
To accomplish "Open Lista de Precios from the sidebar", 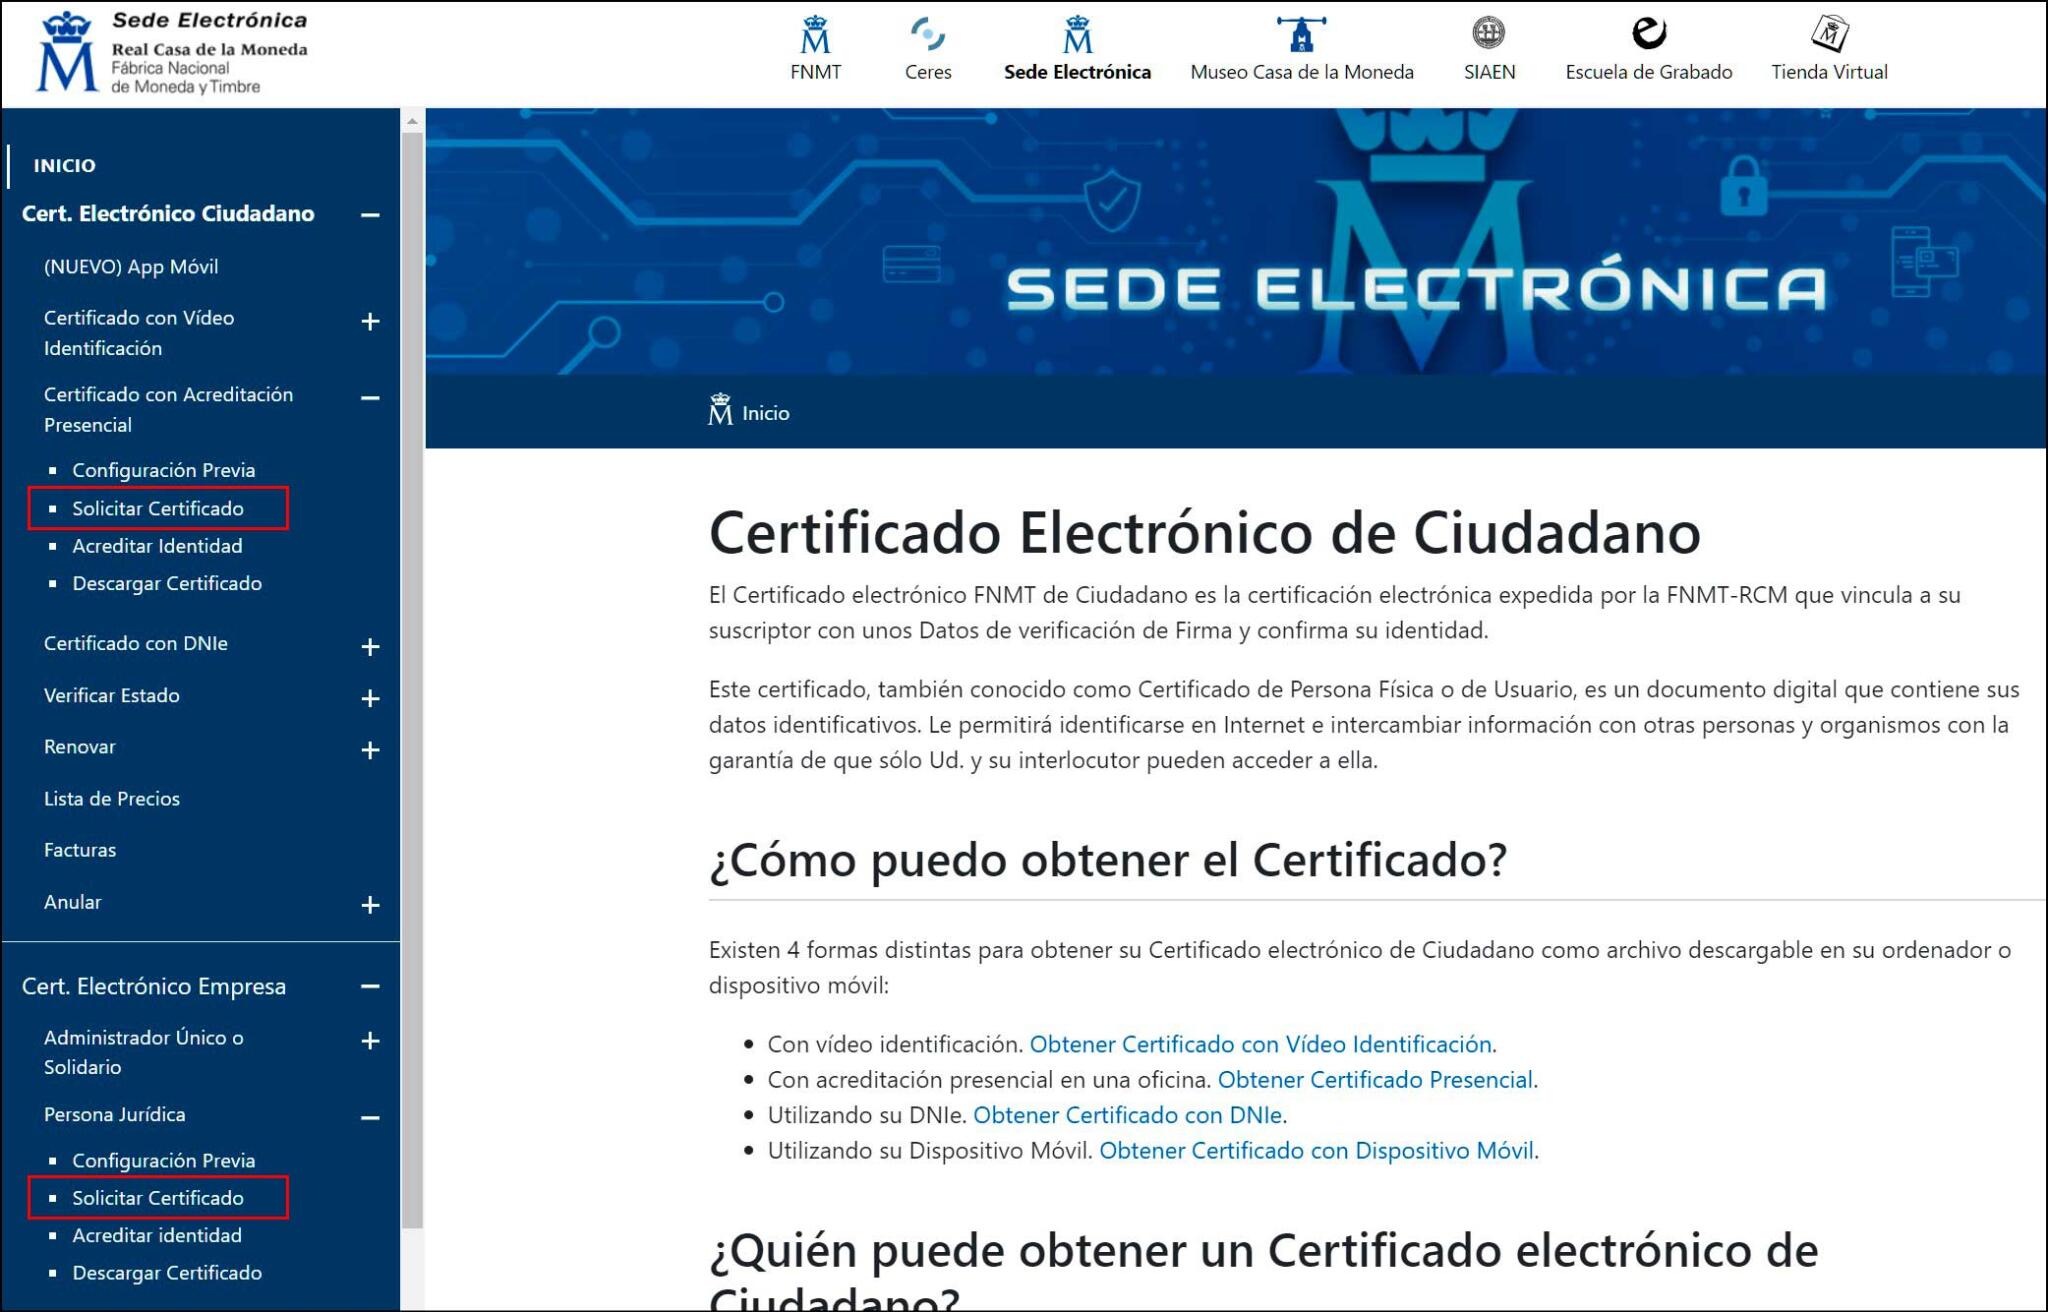I will (x=111, y=799).
